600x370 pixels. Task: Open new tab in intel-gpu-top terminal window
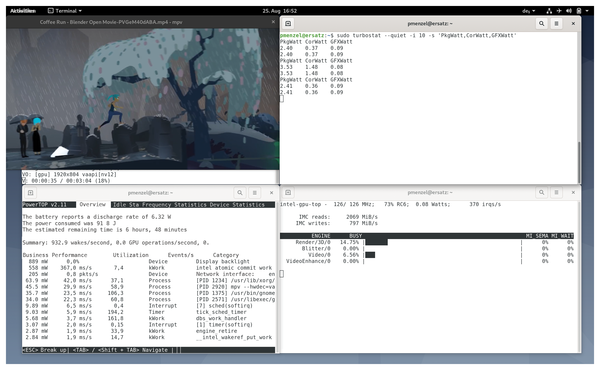288,192
